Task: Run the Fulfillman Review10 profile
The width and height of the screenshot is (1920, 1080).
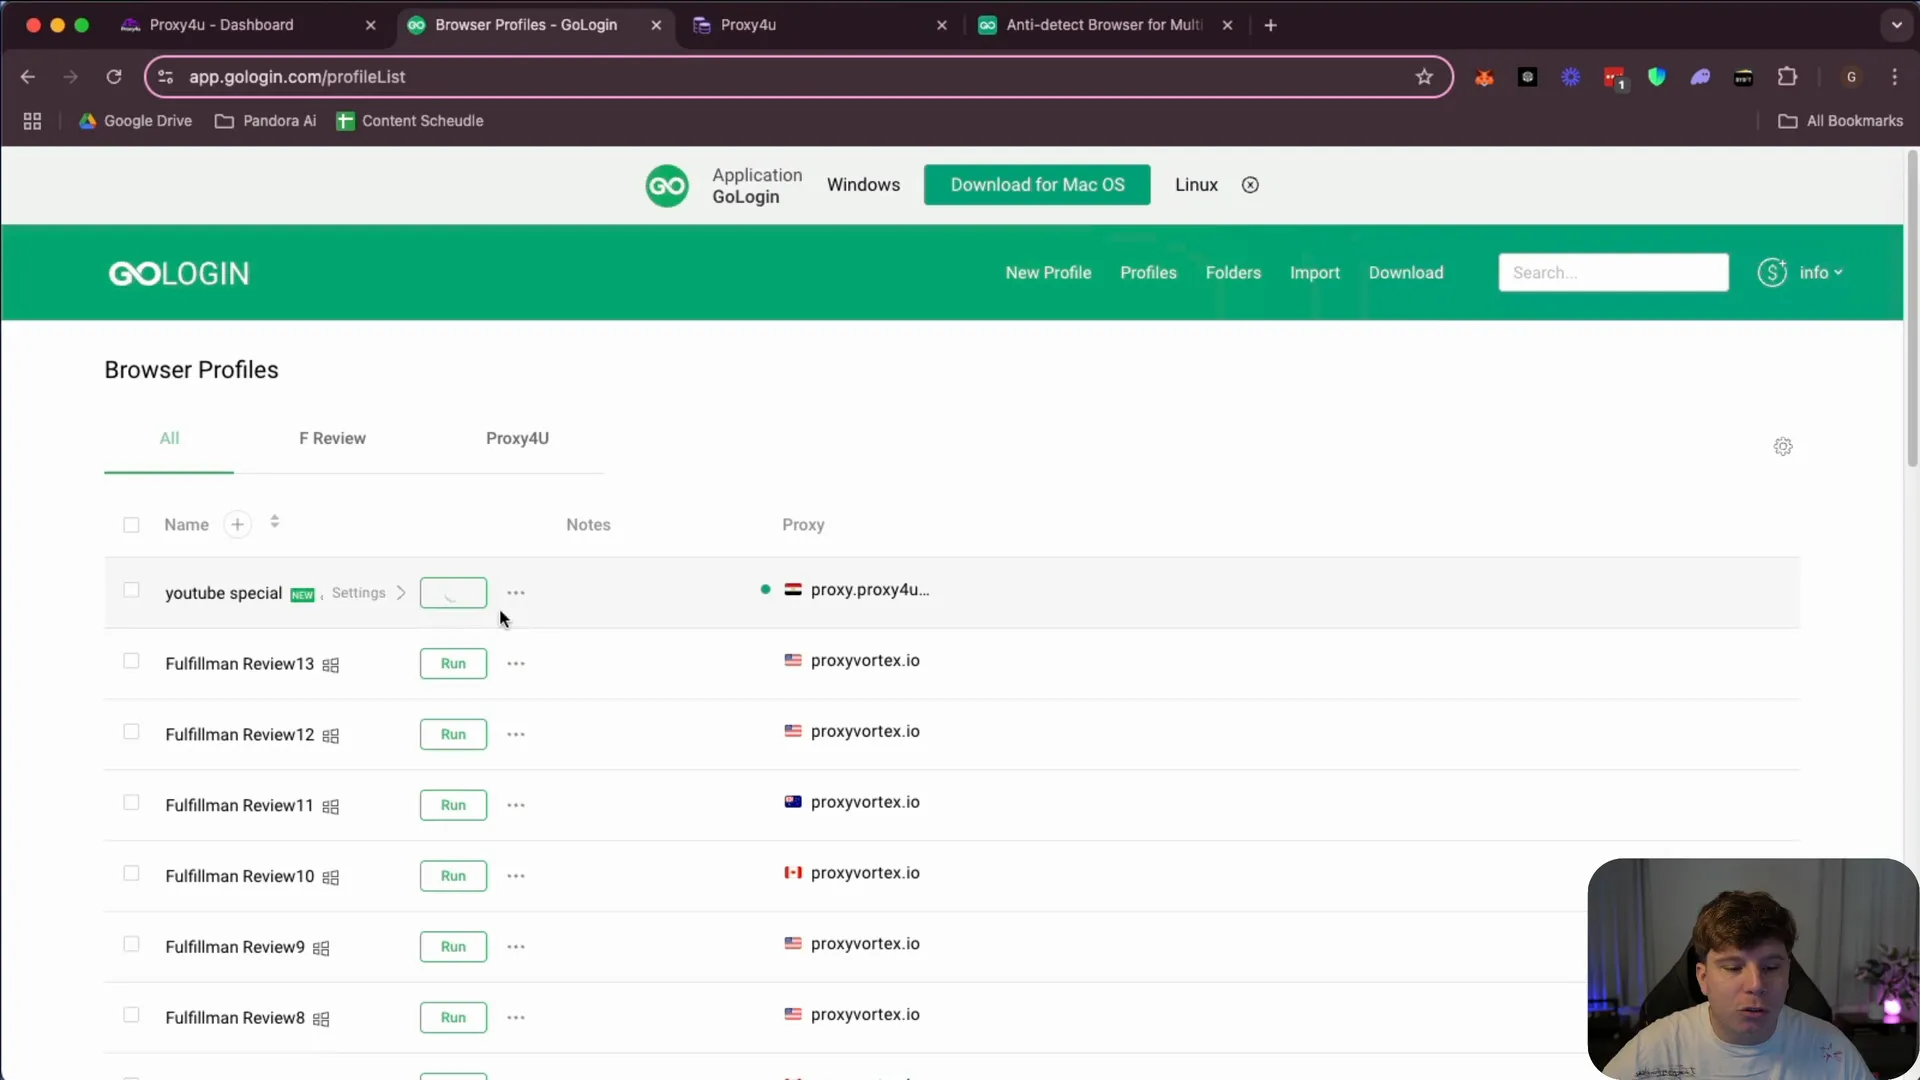Action: click(453, 876)
